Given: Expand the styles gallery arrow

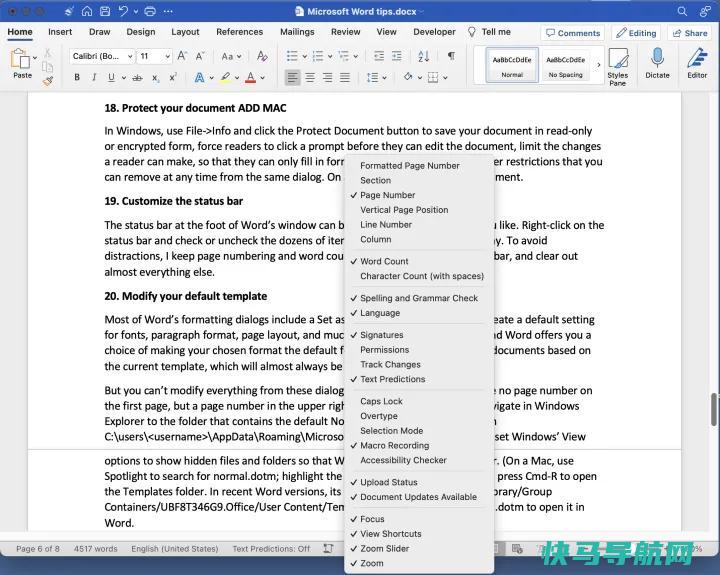Looking at the screenshot, I should click(x=598, y=65).
